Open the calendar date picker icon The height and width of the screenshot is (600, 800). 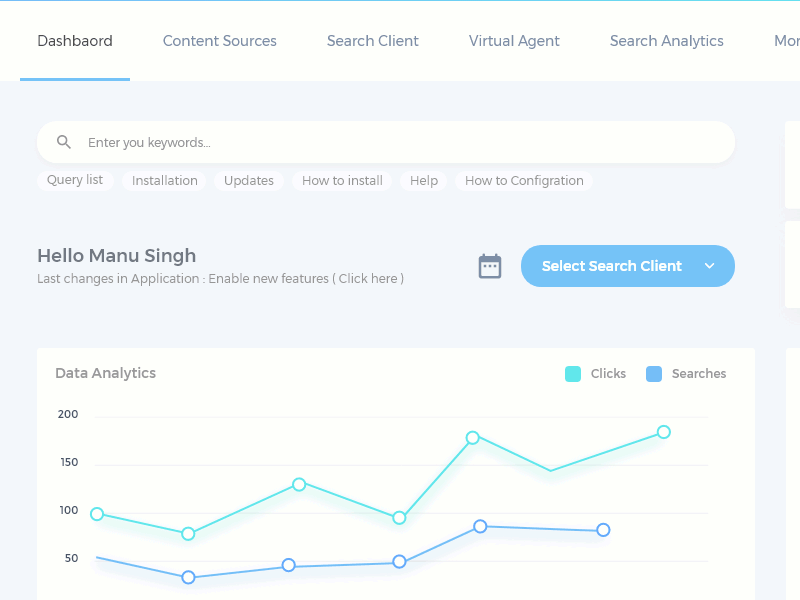point(490,266)
